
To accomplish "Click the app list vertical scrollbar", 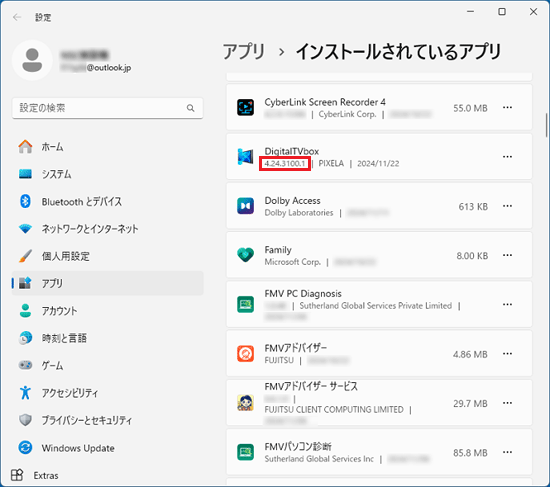I will 546,125.
